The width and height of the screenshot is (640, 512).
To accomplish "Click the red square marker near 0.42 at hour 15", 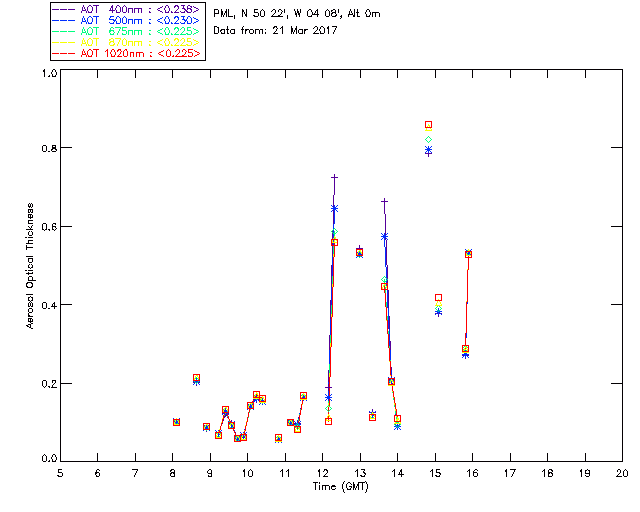I will (438, 298).
